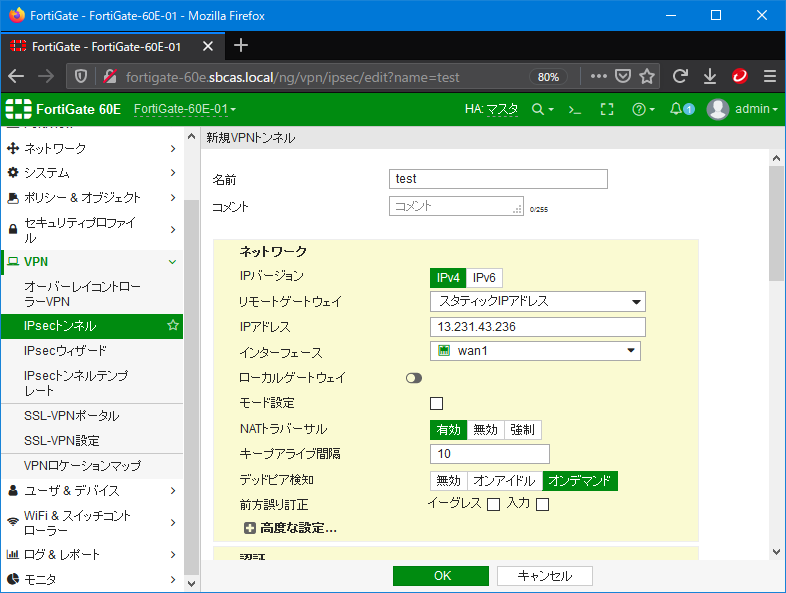Open the CLI console icon
The image size is (786, 593).
coord(575,109)
